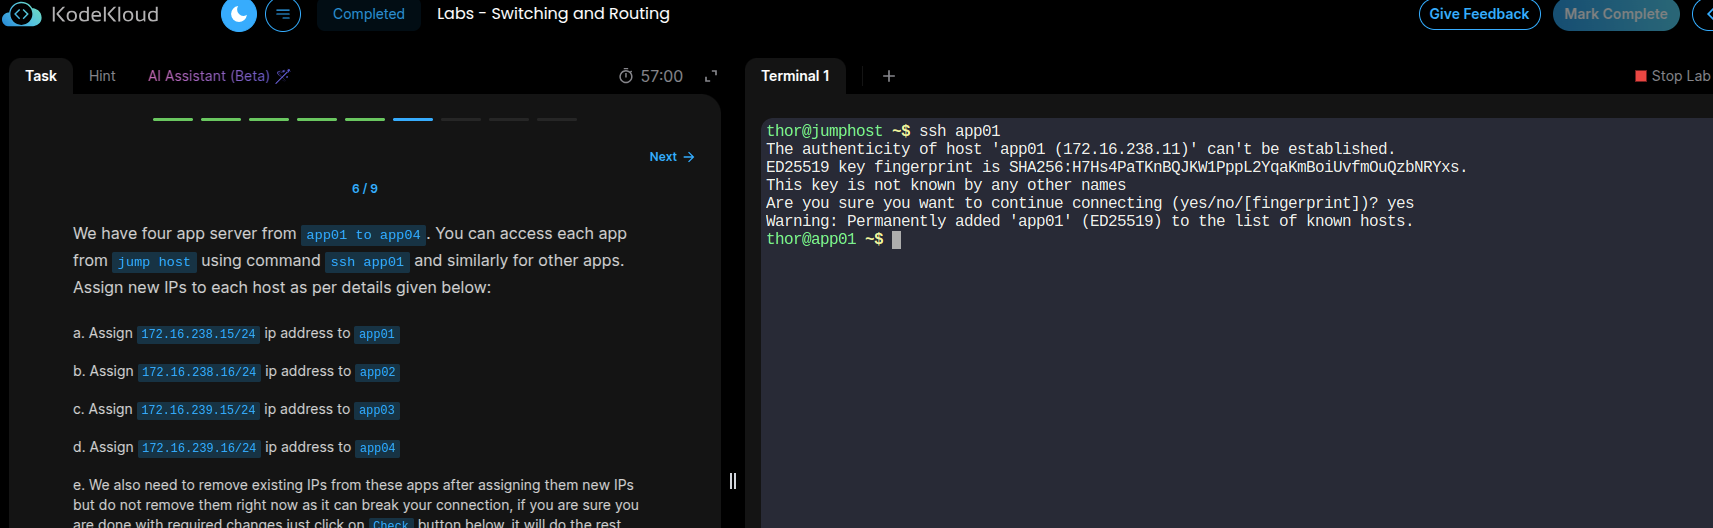Click the panel resize divider handle
Viewport: 1713px width, 528px height.
coord(733,481)
